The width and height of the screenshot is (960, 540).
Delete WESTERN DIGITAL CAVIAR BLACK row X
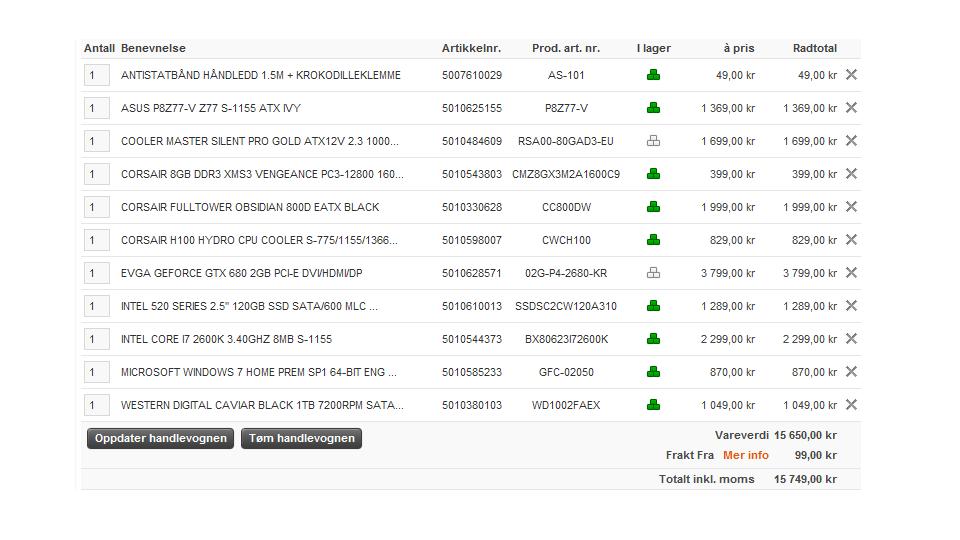tap(851, 405)
